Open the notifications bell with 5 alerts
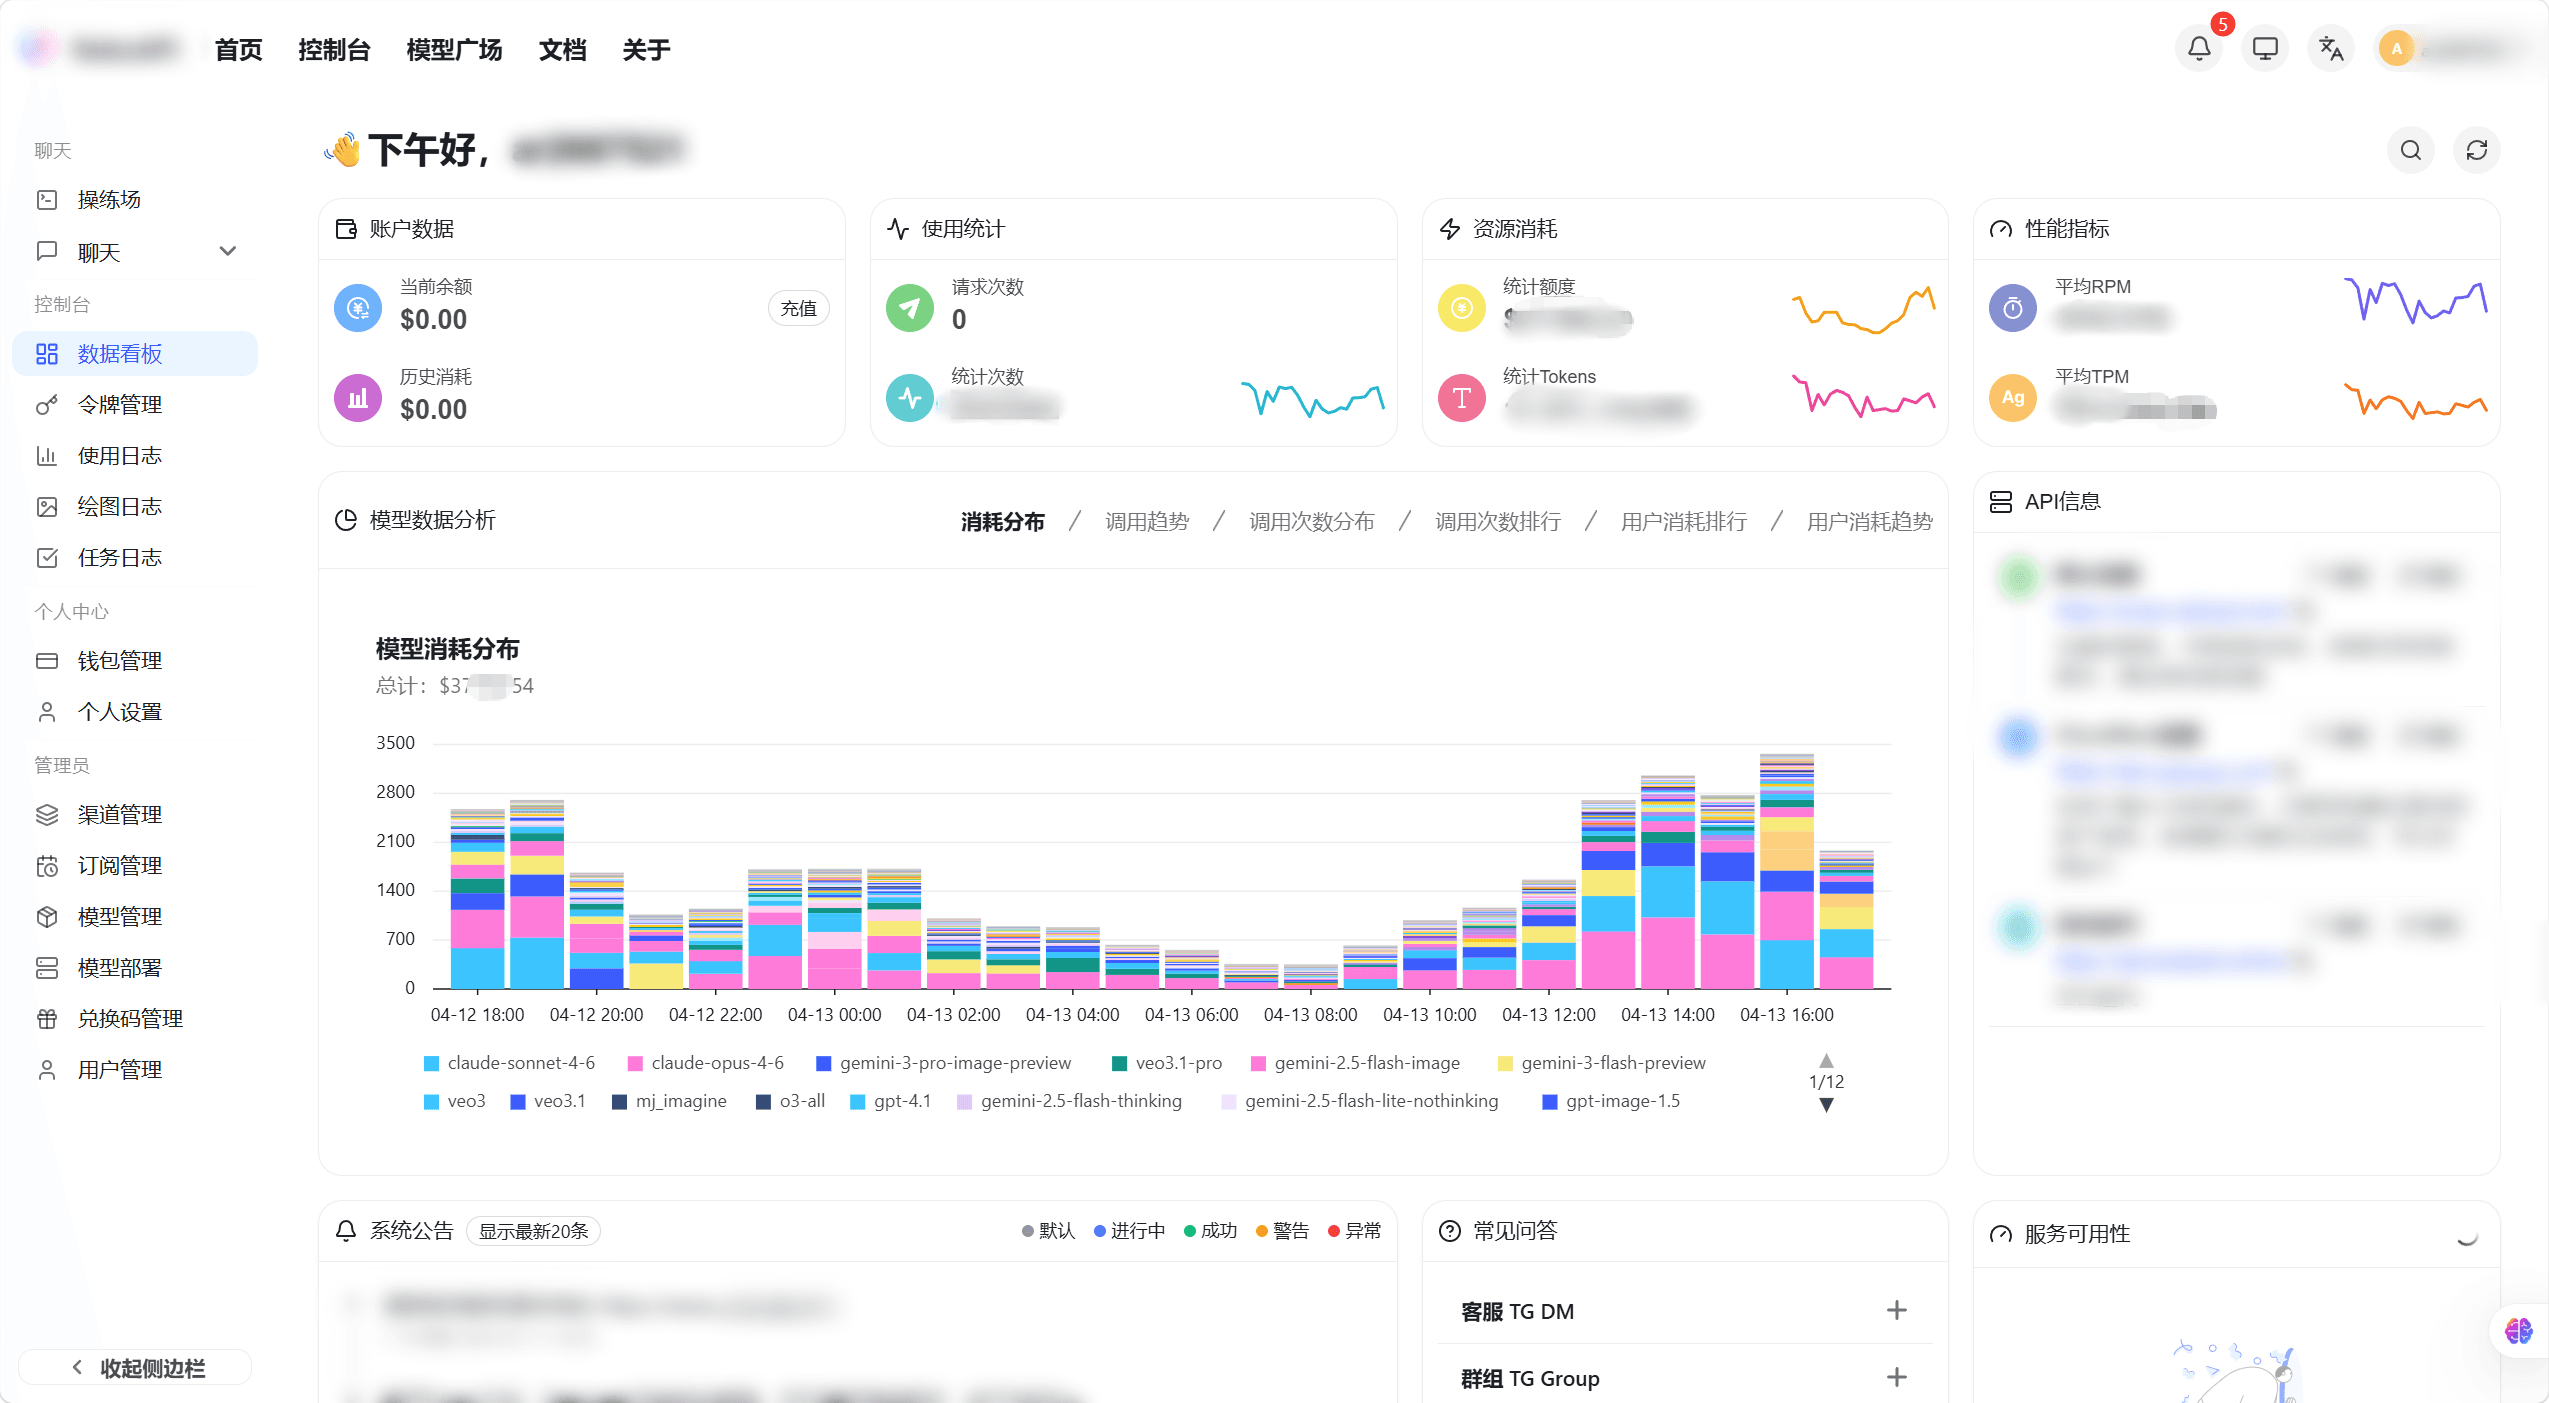The image size is (2549, 1403). pyautogui.click(x=2197, y=47)
